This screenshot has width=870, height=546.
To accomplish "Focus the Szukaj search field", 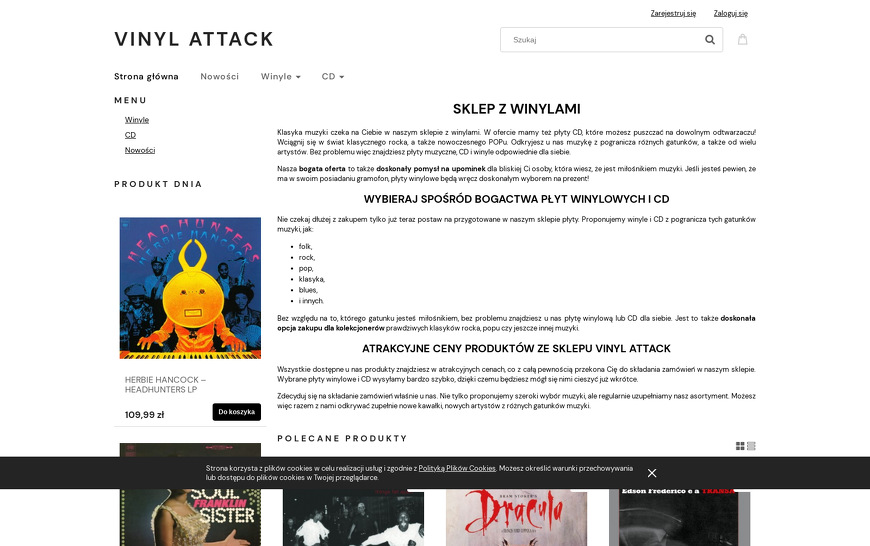I will pyautogui.click(x=603, y=39).
